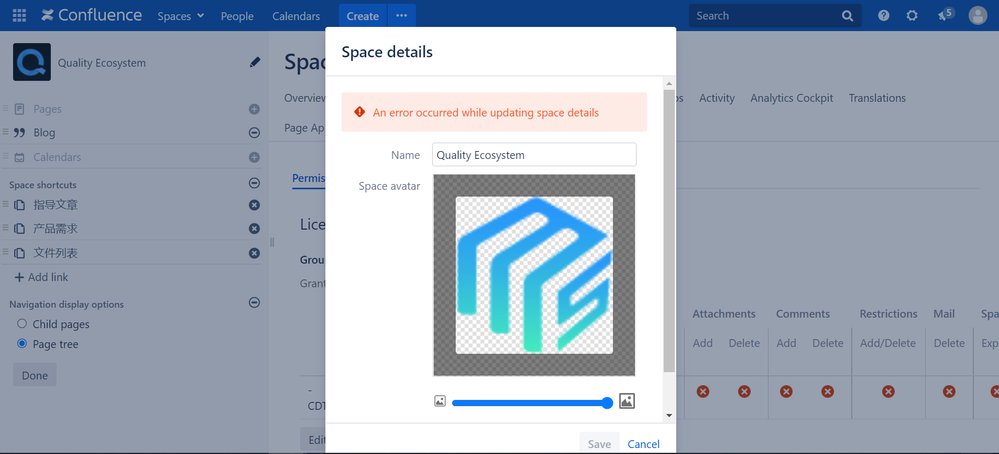This screenshot has width=999, height=454.
Task: Click the small image icon left of slider
Action: tap(440, 401)
